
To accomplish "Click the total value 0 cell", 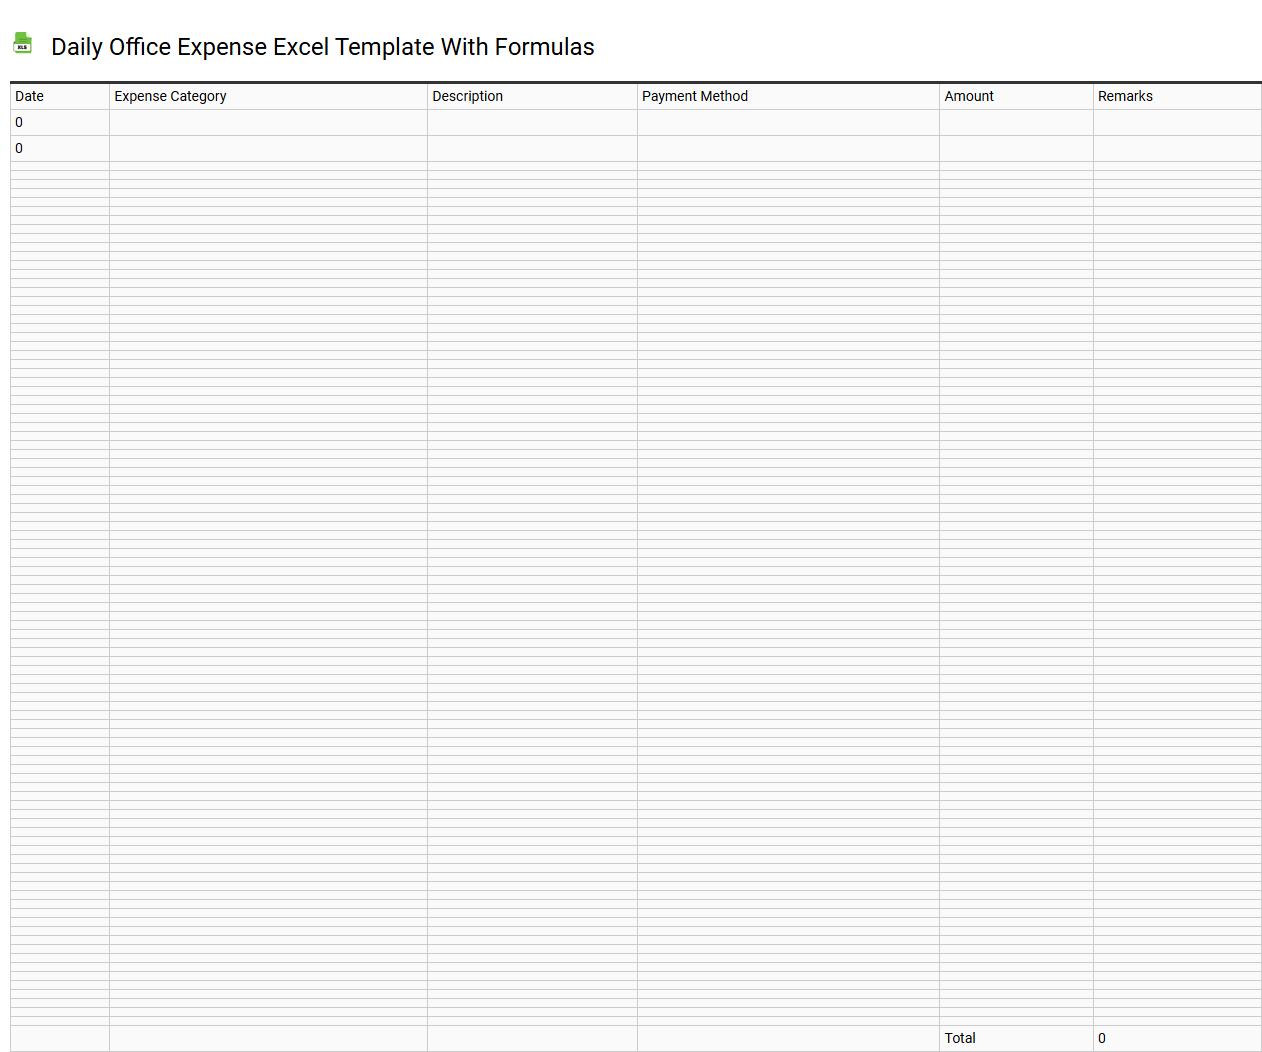I will click(1100, 1038).
